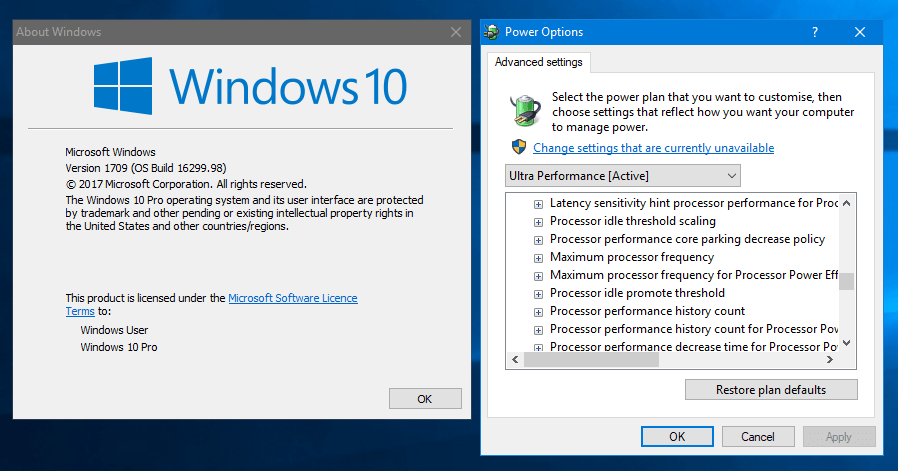Click the 2017 Microsoft Corporation copyright line

pos(186,184)
